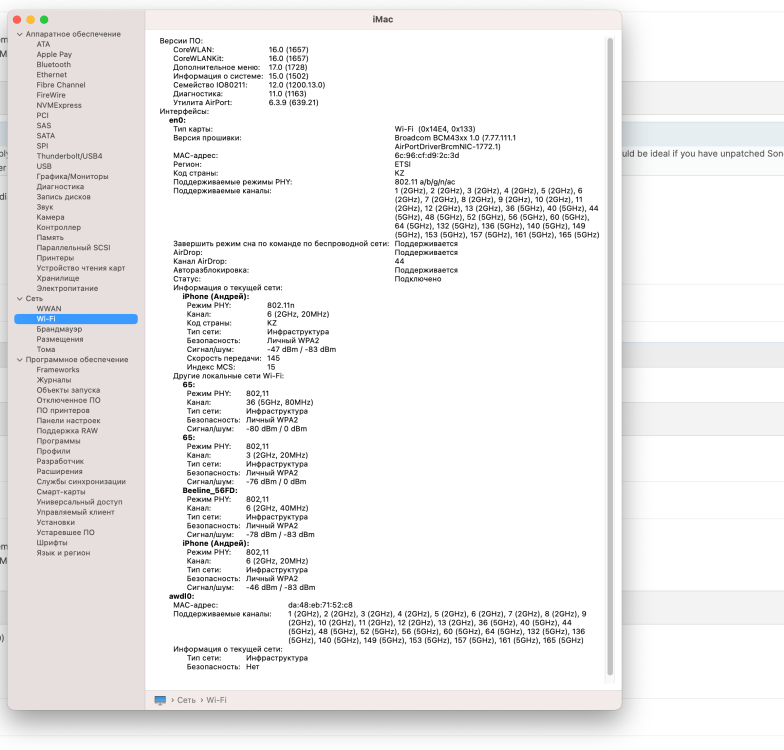This screenshot has height=750, width=784.
Task: Select USB in hardware list
Action: (44, 166)
